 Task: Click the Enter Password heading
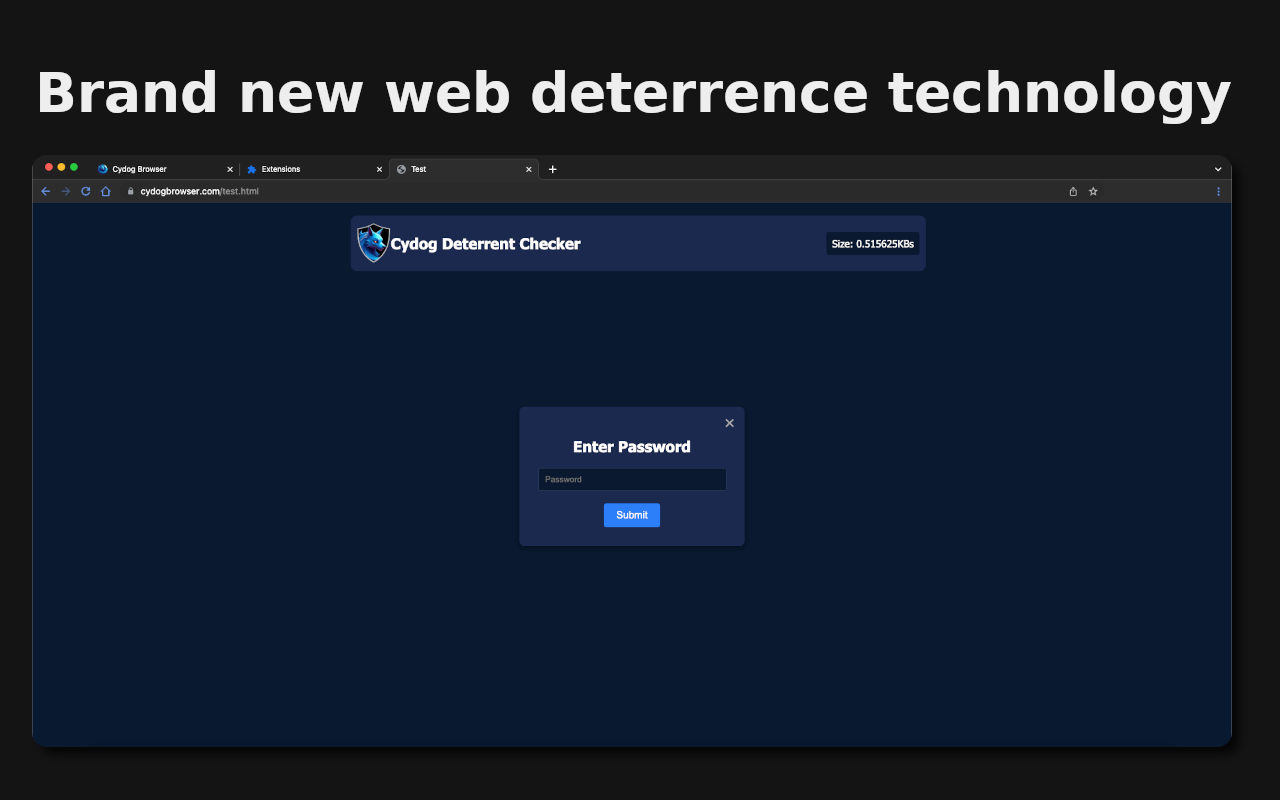tap(632, 447)
